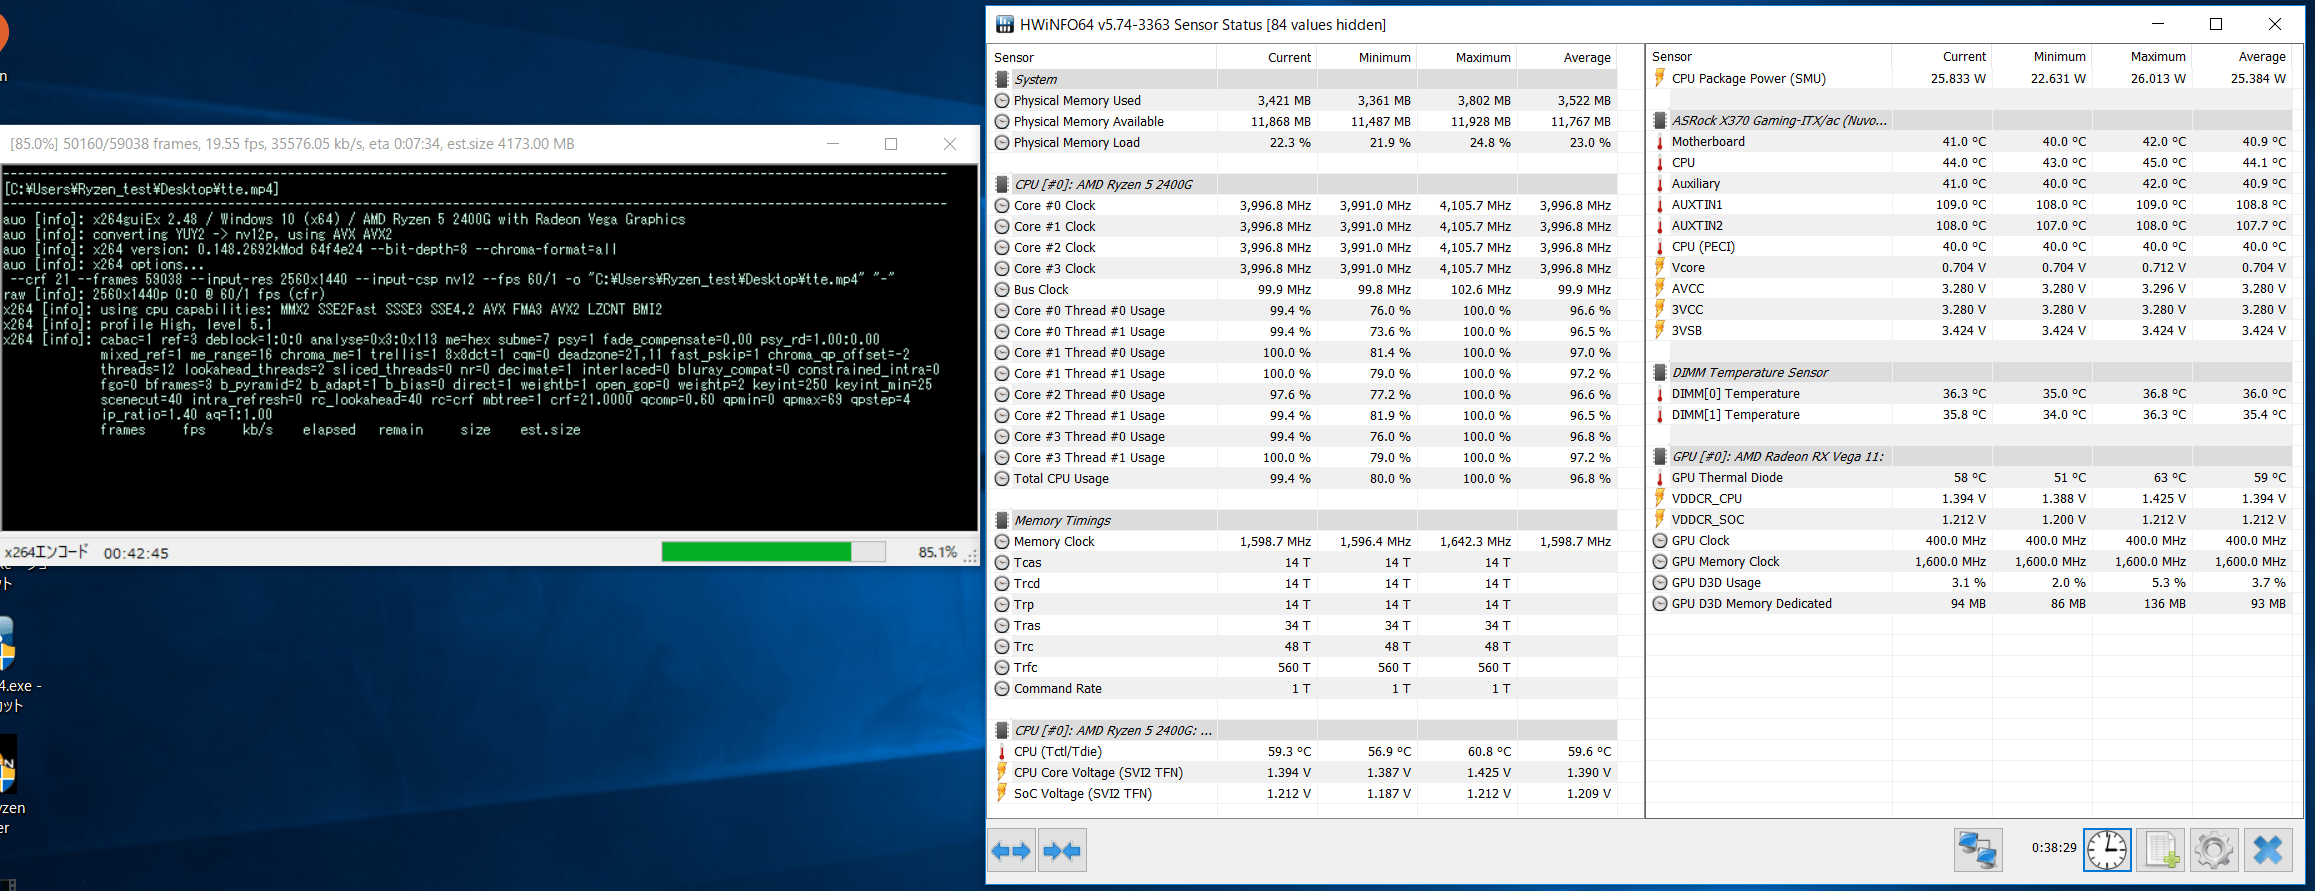The image size is (2315, 891).
Task: Click left panel Minimum column header
Action: click(x=1367, y=57)
